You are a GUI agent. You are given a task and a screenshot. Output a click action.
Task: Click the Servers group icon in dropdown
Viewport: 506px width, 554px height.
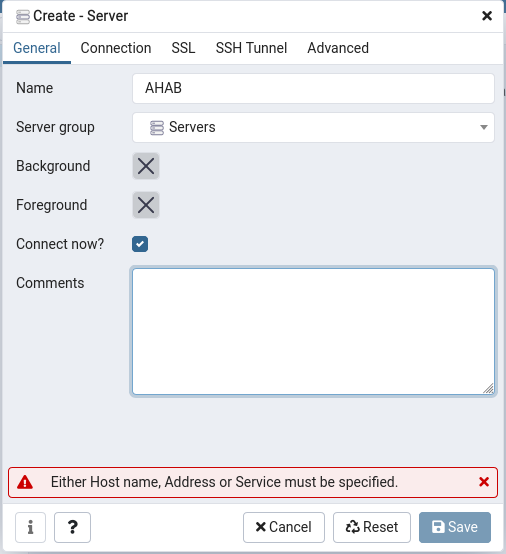click(x=157, y=128)
